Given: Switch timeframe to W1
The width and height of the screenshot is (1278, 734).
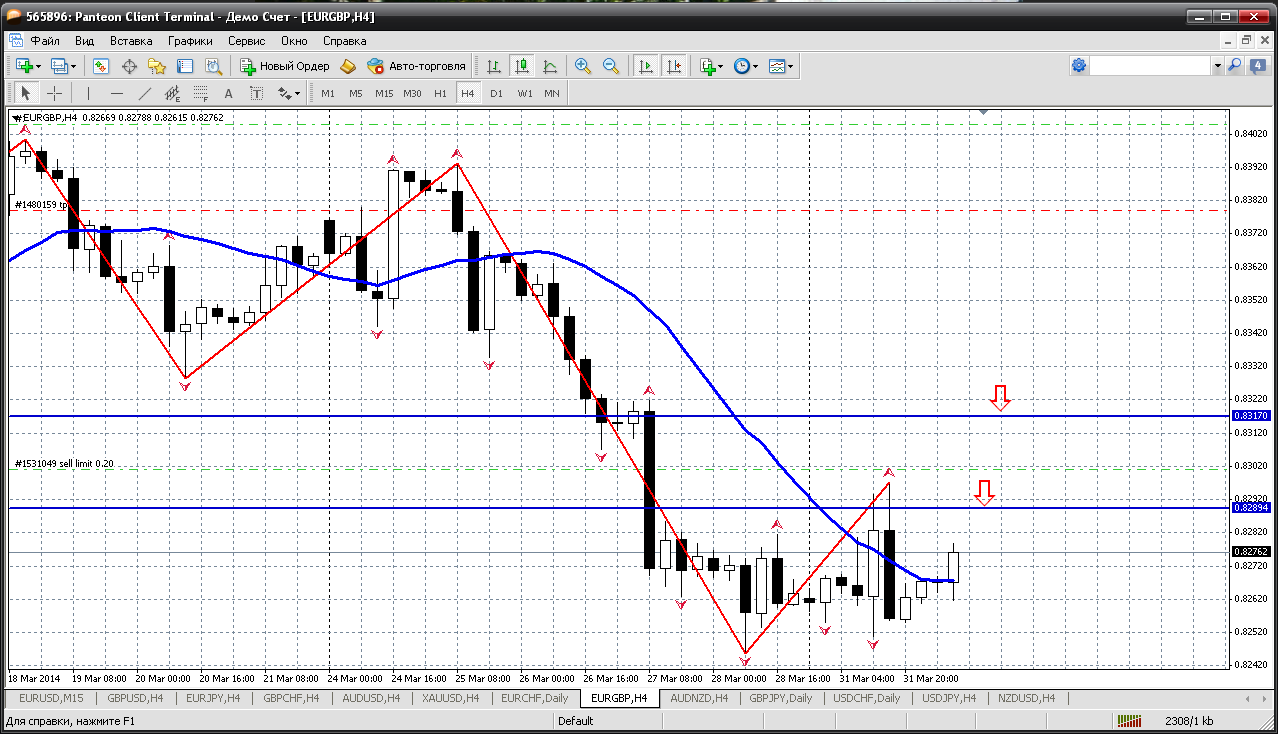Looking at the screenshot, I should coord(524,93).
